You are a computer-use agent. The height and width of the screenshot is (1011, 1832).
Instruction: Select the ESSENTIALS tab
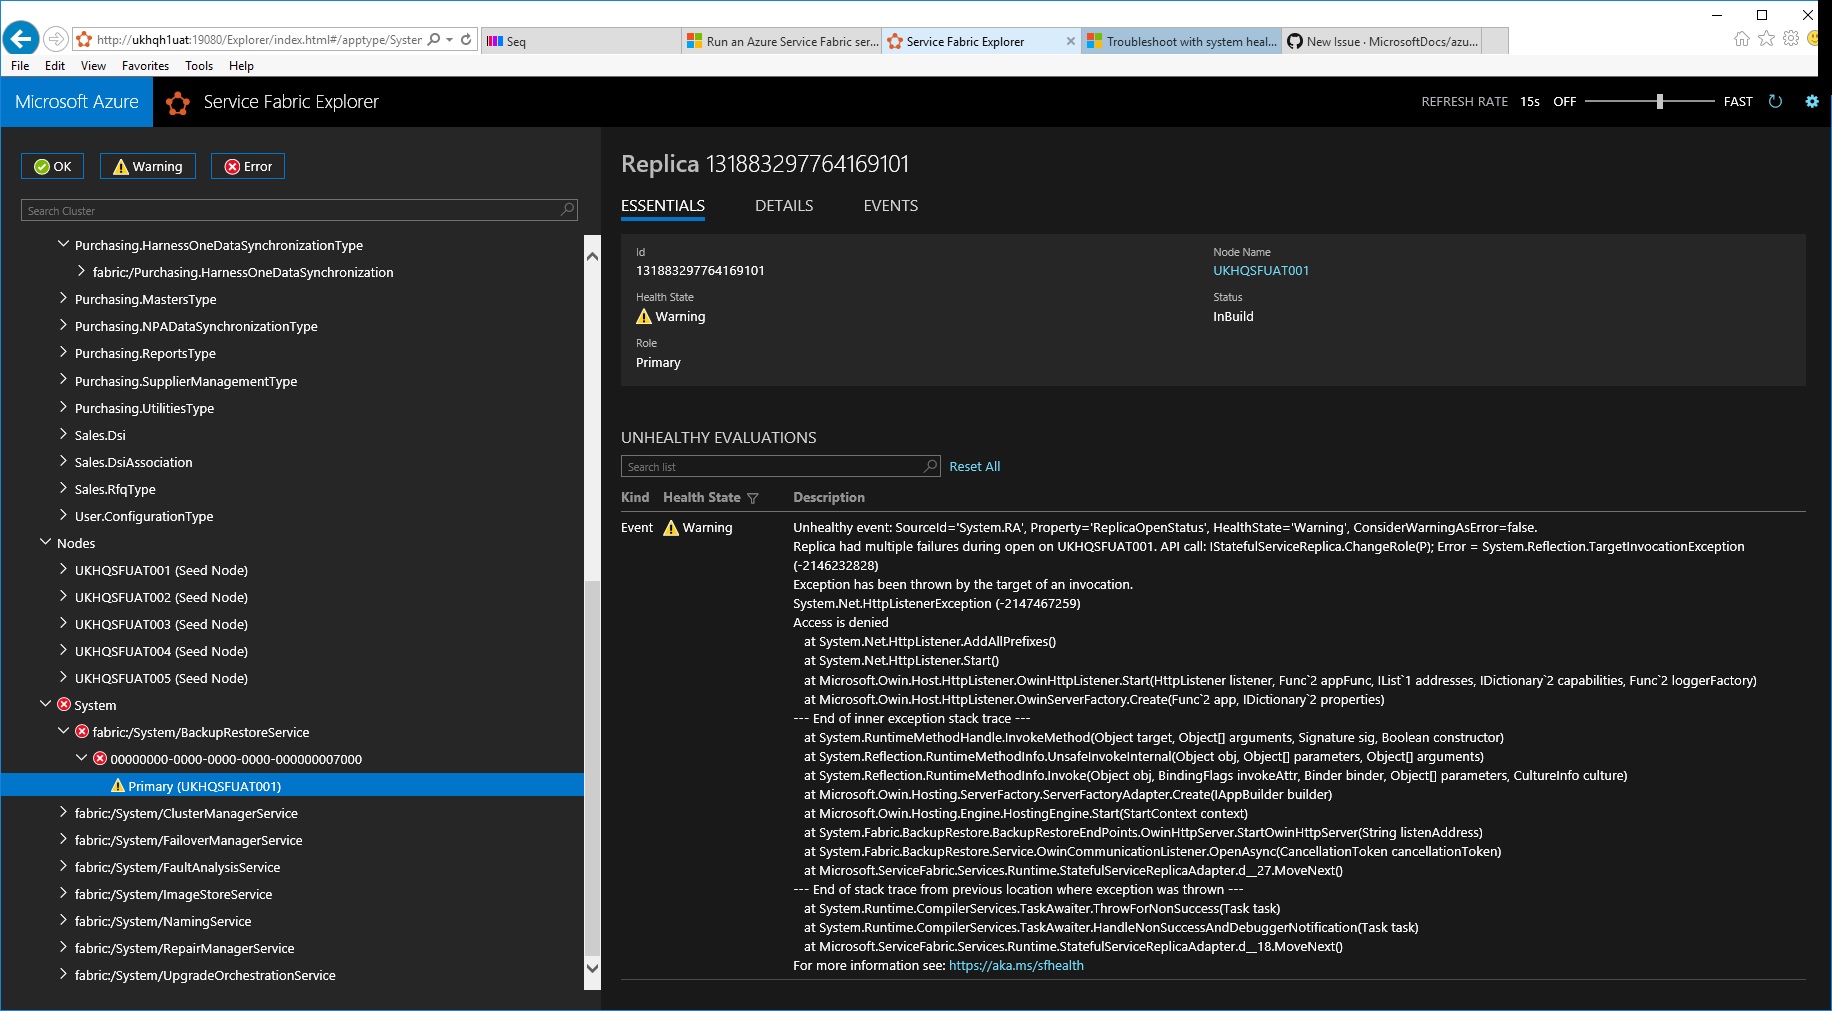(x=663, y=206)
